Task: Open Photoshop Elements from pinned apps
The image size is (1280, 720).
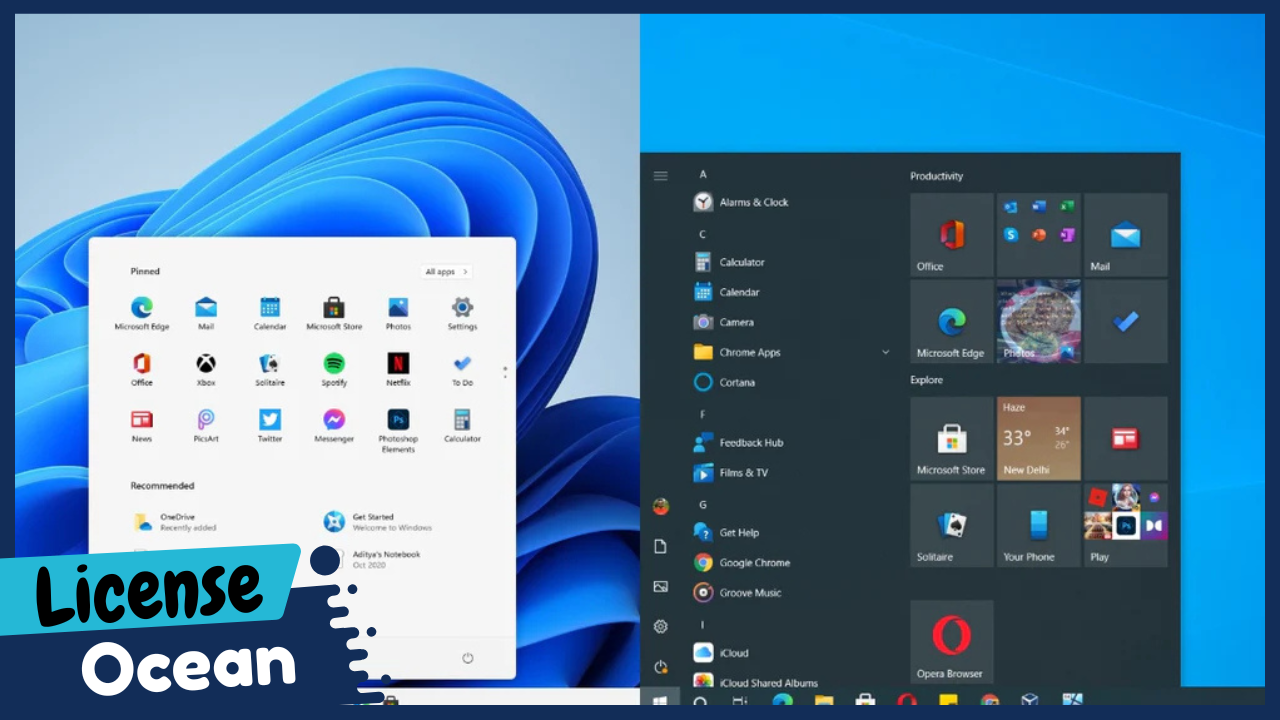Action: point(398,420)
